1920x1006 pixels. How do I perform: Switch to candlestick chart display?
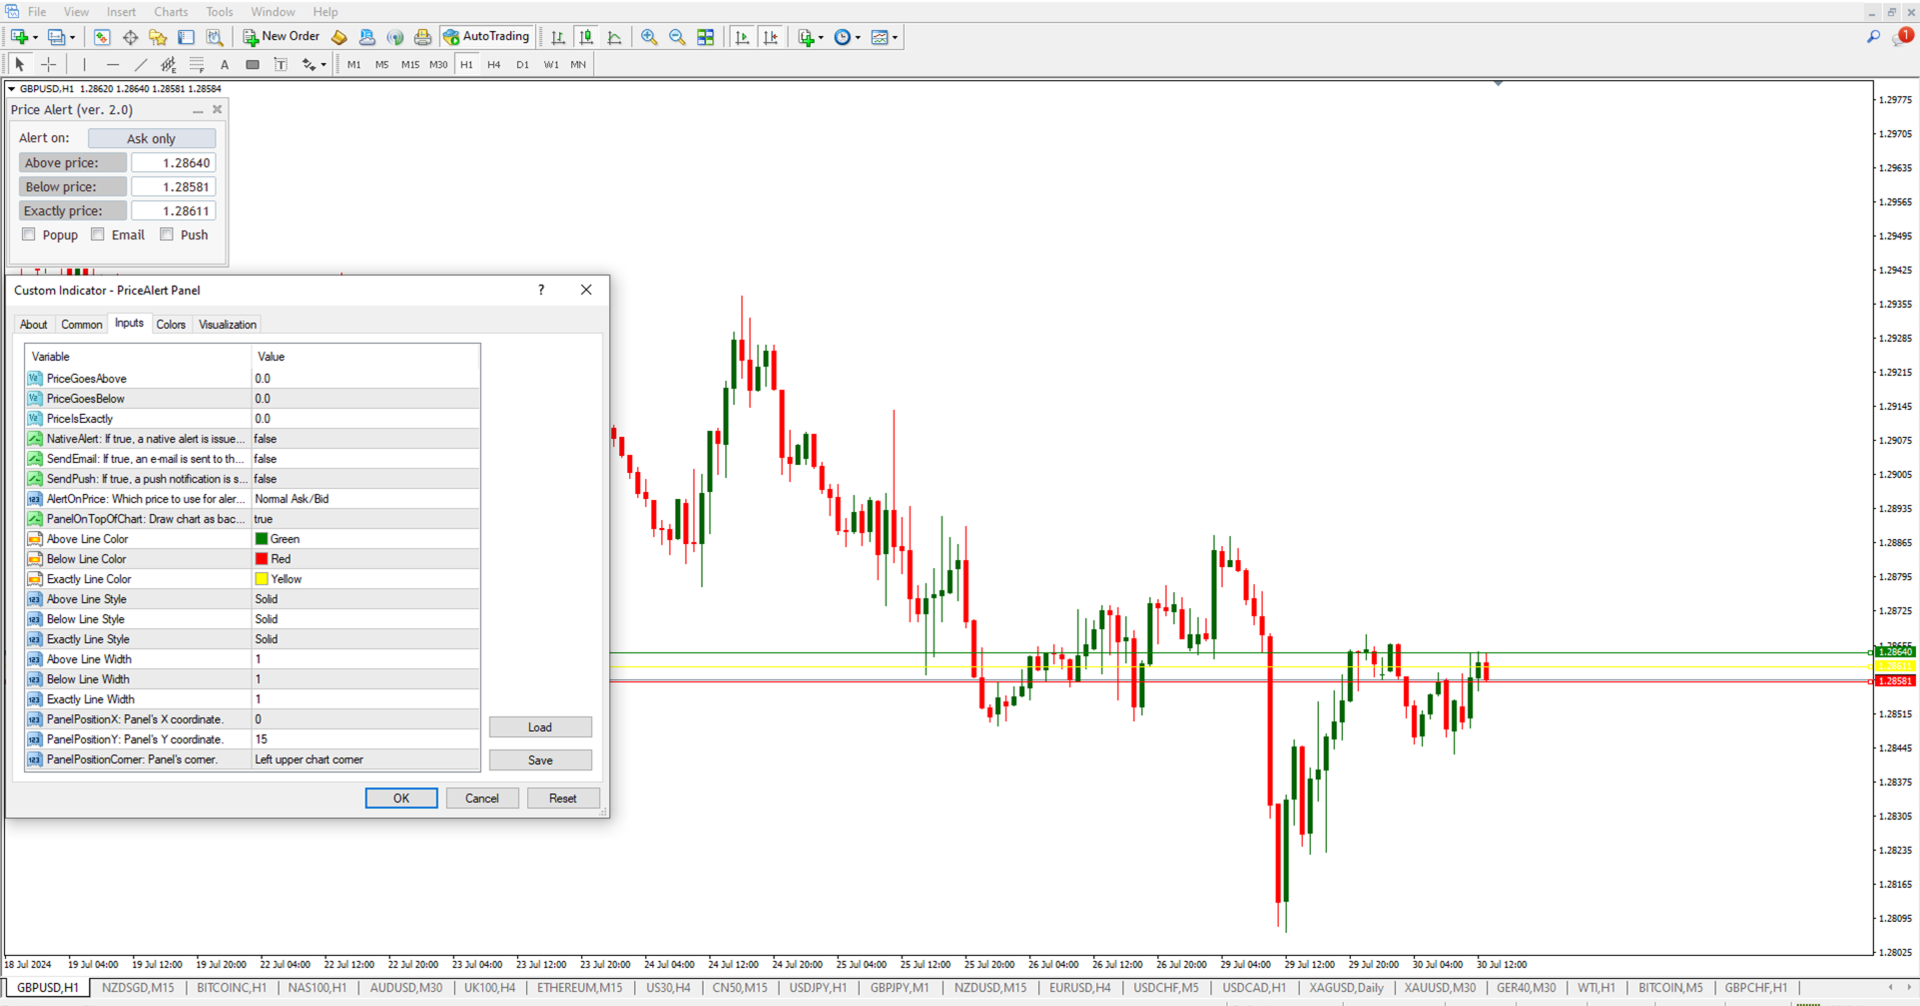tap(586, 37)
